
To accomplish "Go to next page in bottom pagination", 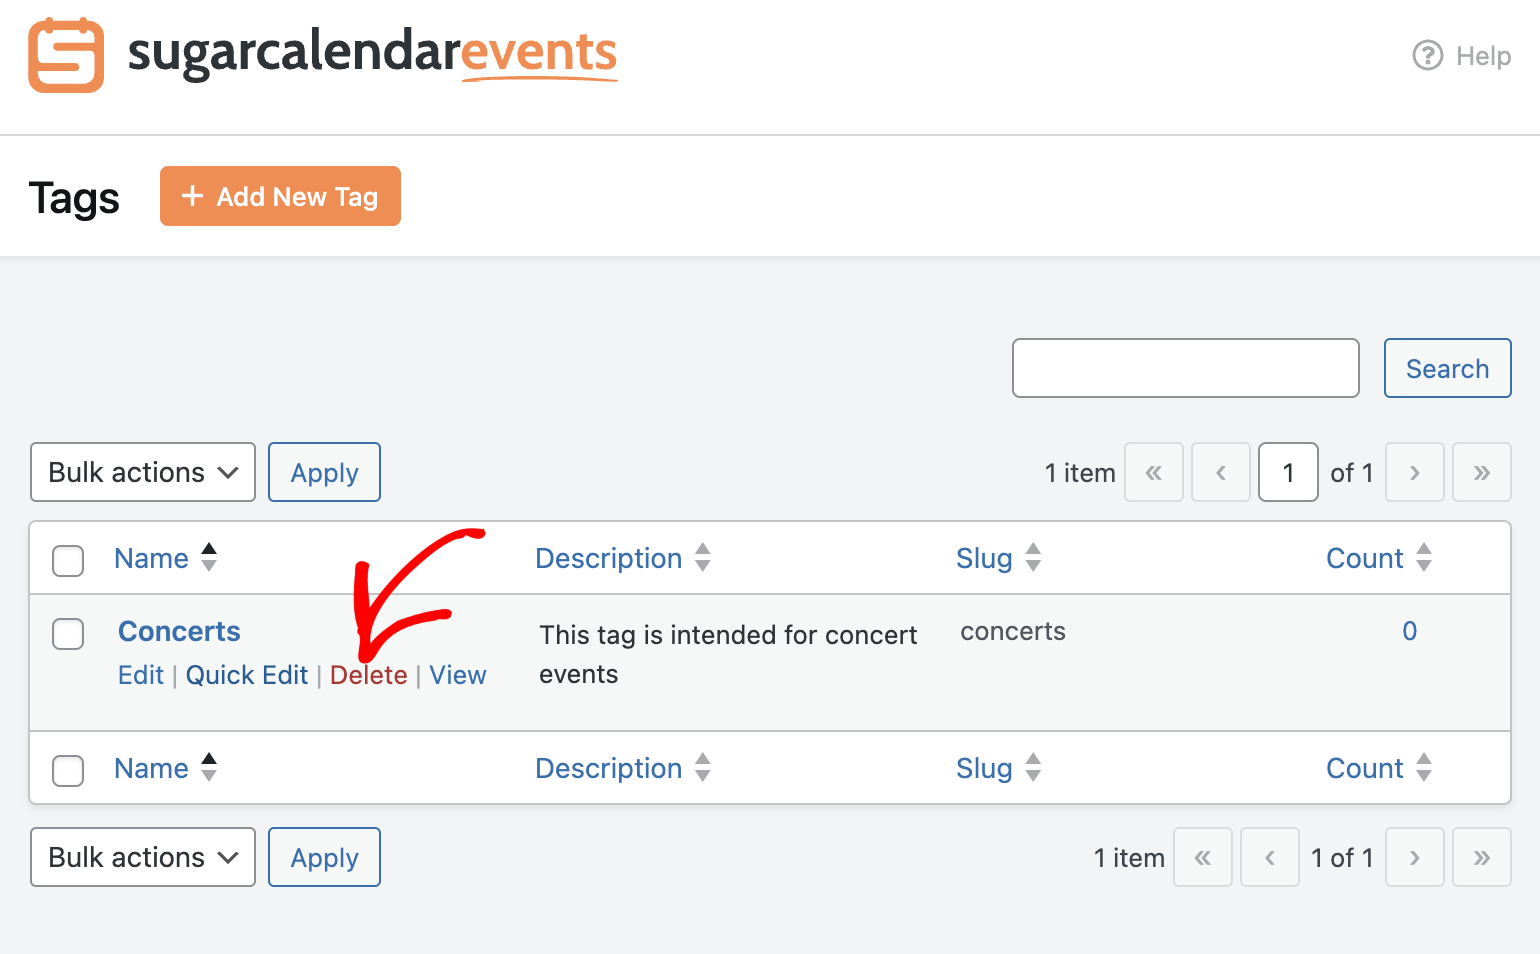I will tap(1414, 857).
